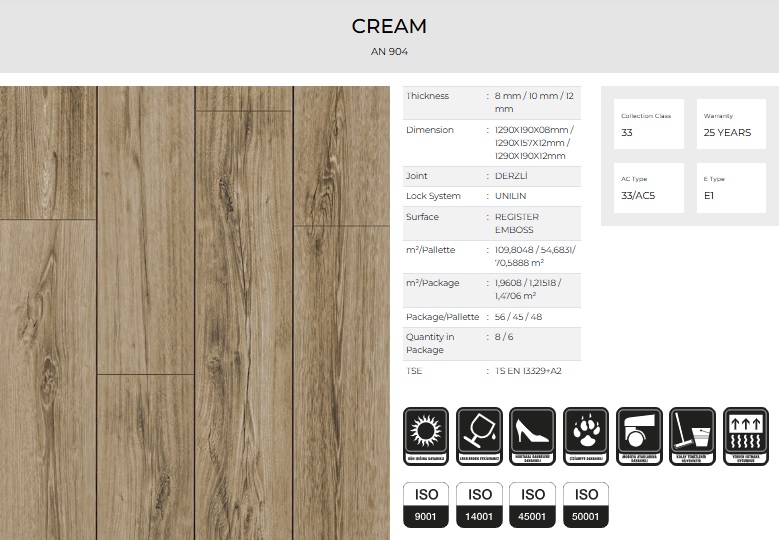
Task: Open the cream wood flooring image
Action: point(195,312)
